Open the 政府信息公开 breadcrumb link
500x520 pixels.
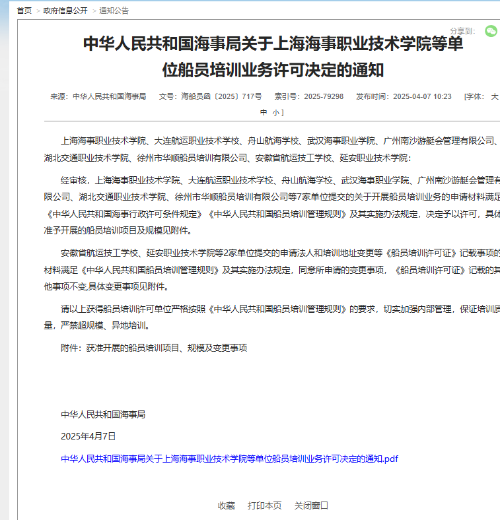click(x=65, y=11)
